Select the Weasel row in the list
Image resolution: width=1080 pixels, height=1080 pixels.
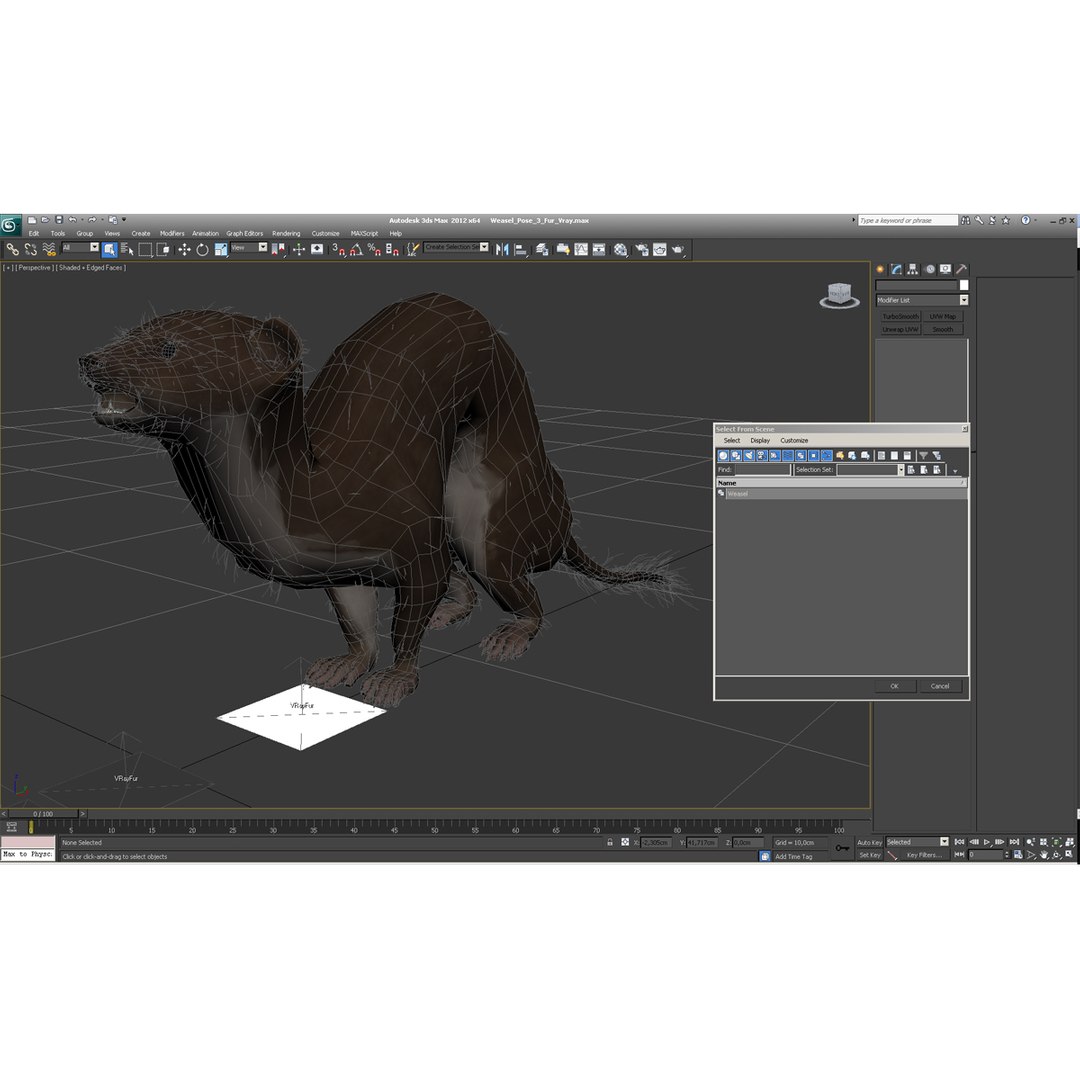(842, 494)
